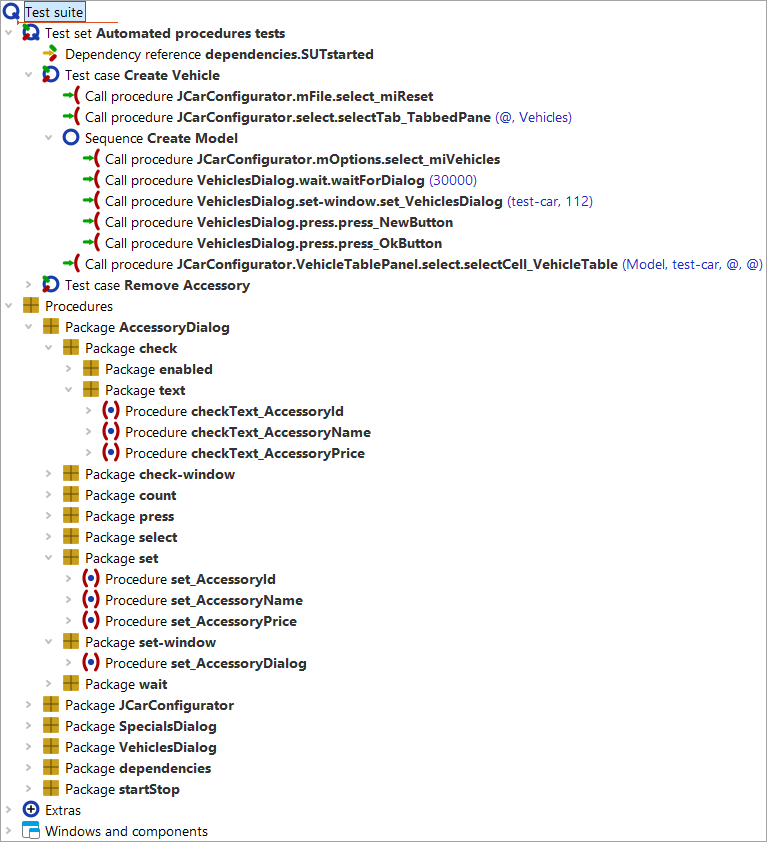Screen dimensions: 767x842
Task: Collapse the Procedures root node
Action: click(9, 306)
